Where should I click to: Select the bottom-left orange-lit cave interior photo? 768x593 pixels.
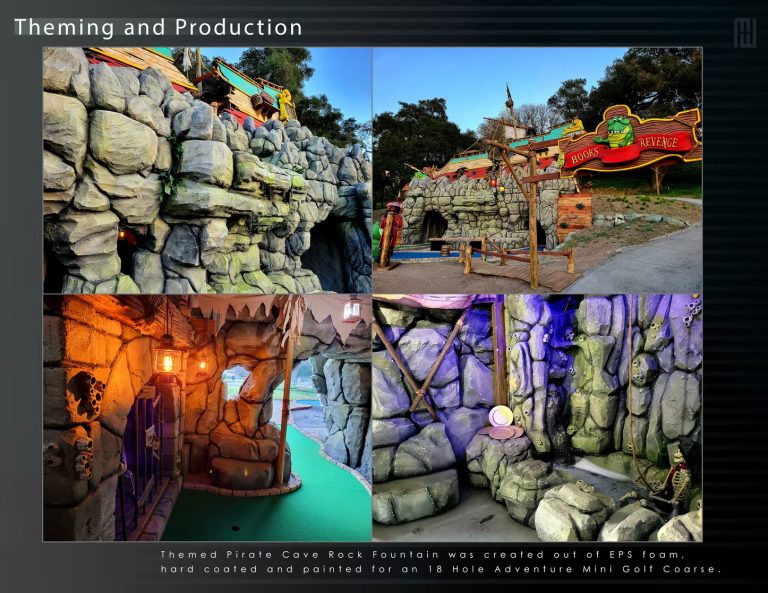click(207, 417)
